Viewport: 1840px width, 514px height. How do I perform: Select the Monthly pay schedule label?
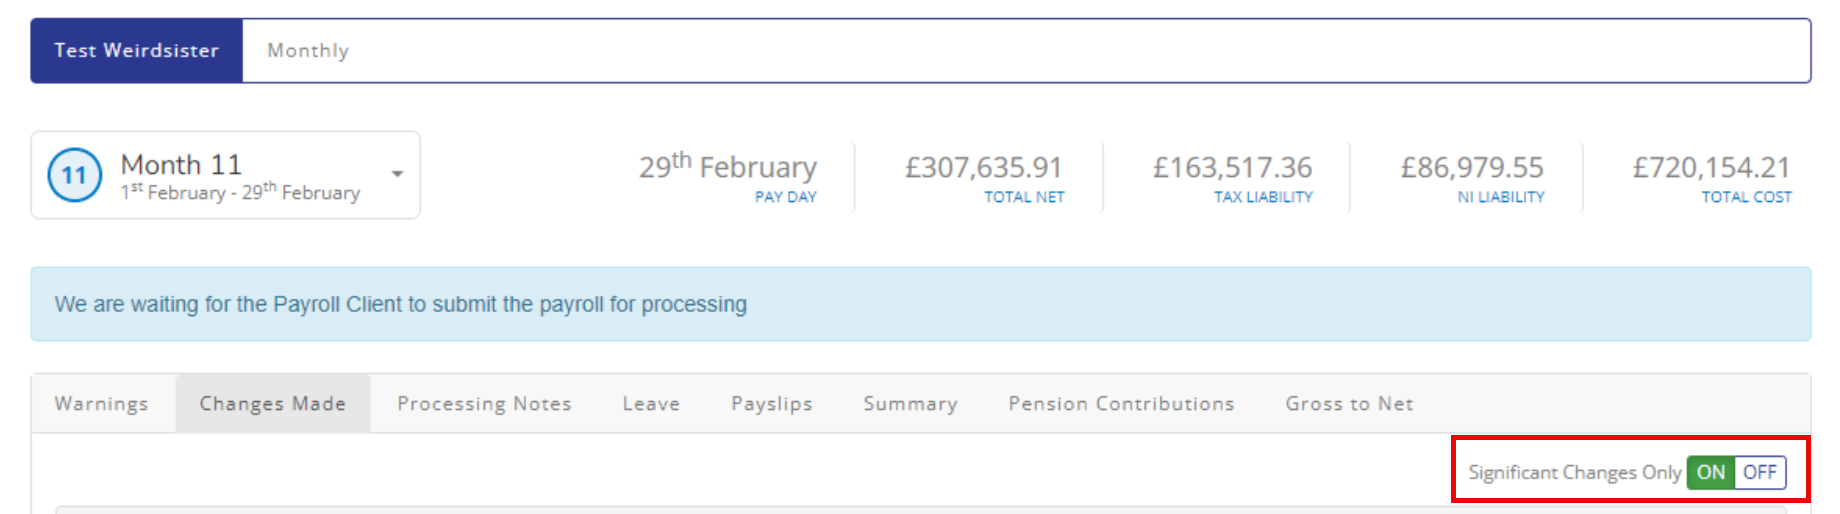pos(308,50)
